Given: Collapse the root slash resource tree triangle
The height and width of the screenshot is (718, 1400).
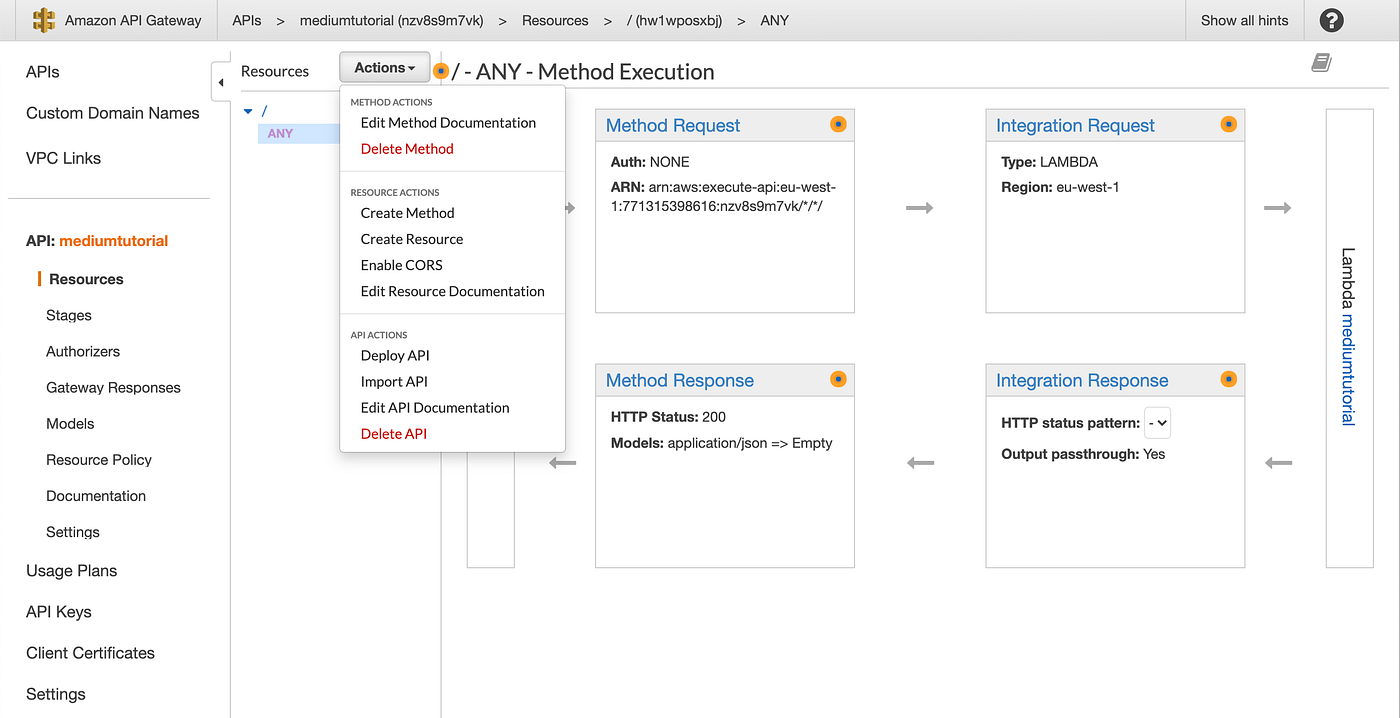Looking at the screenshot, I should pyautogui.click(x=249, y=111).
